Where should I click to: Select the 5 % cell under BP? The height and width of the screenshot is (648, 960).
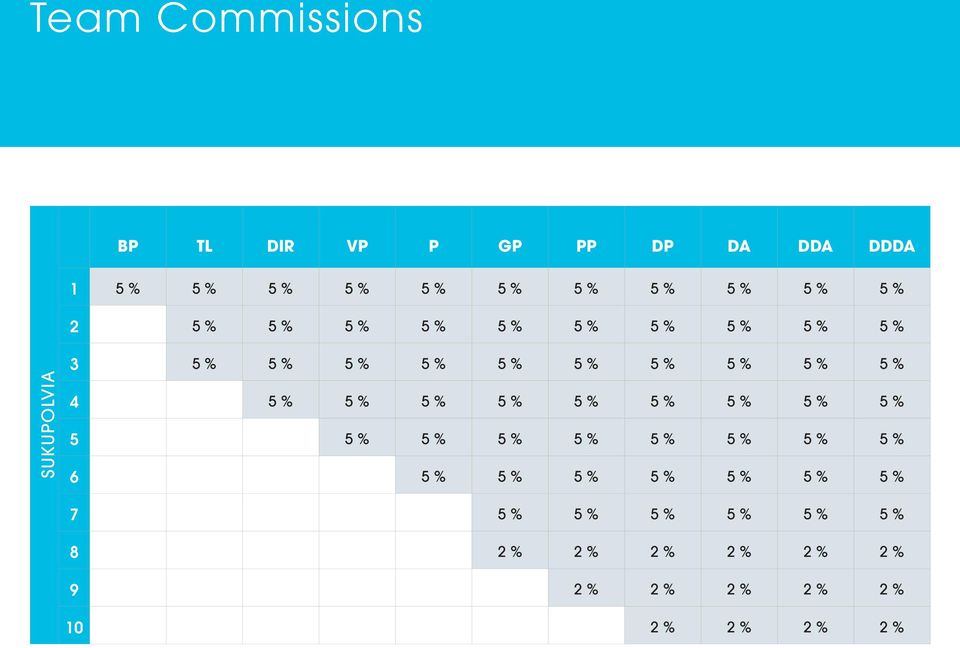click(x=128, y=288)
